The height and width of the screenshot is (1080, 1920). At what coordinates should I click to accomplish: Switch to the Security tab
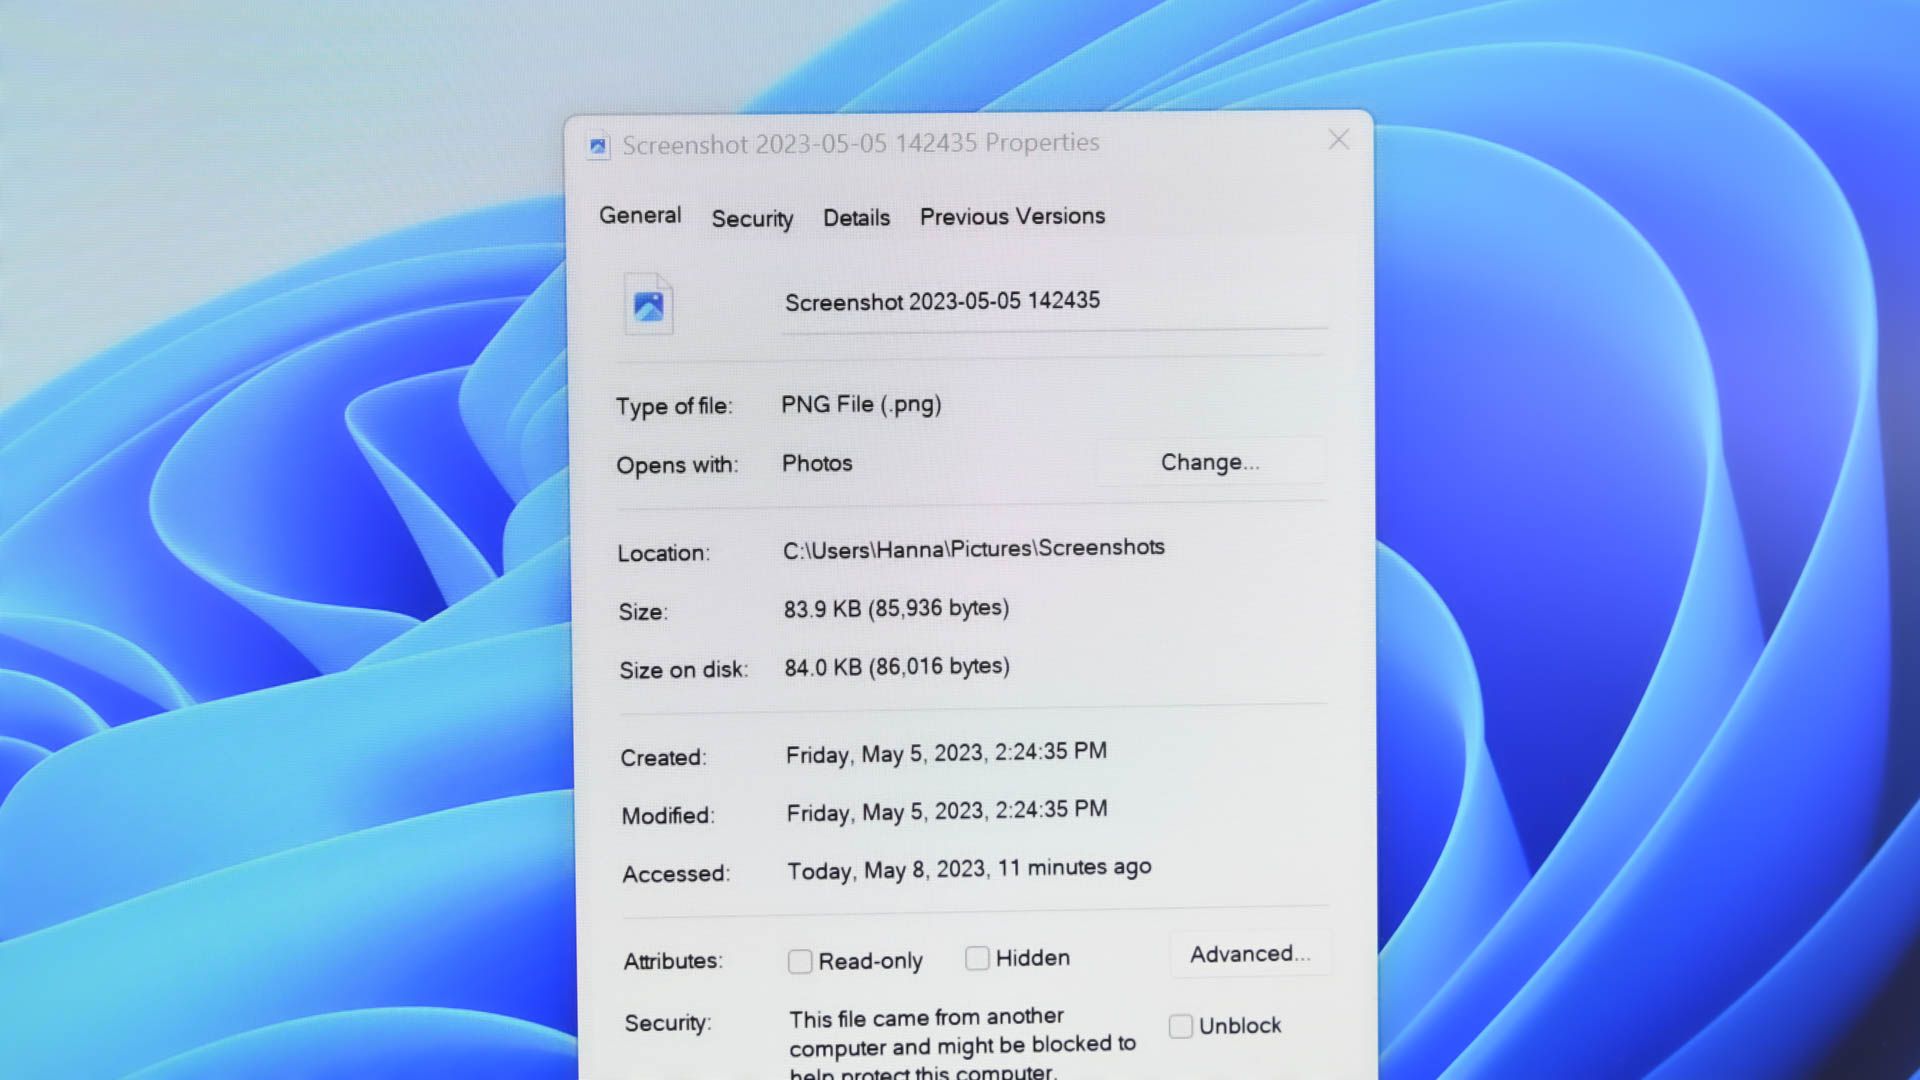point(751,218)
